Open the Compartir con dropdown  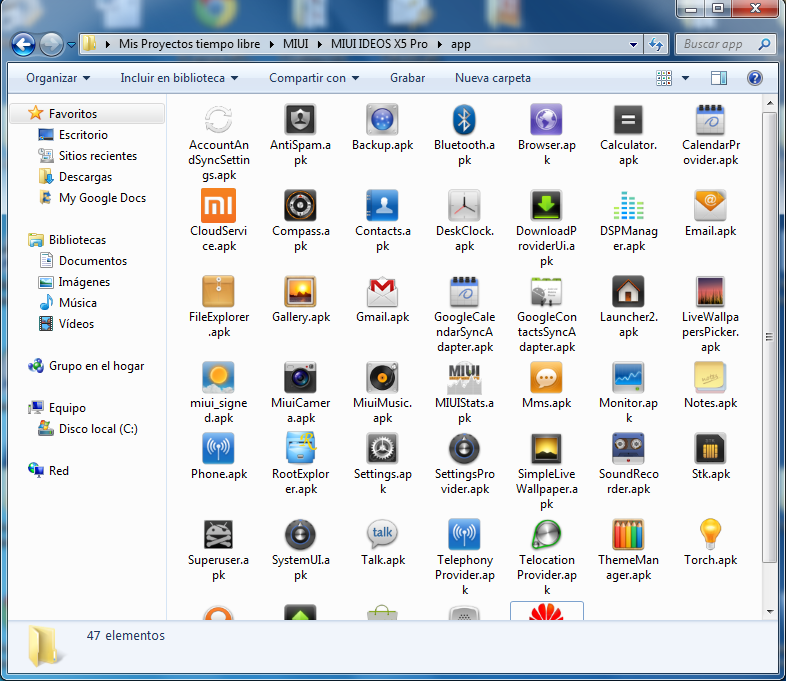click(x=314, y=78)
